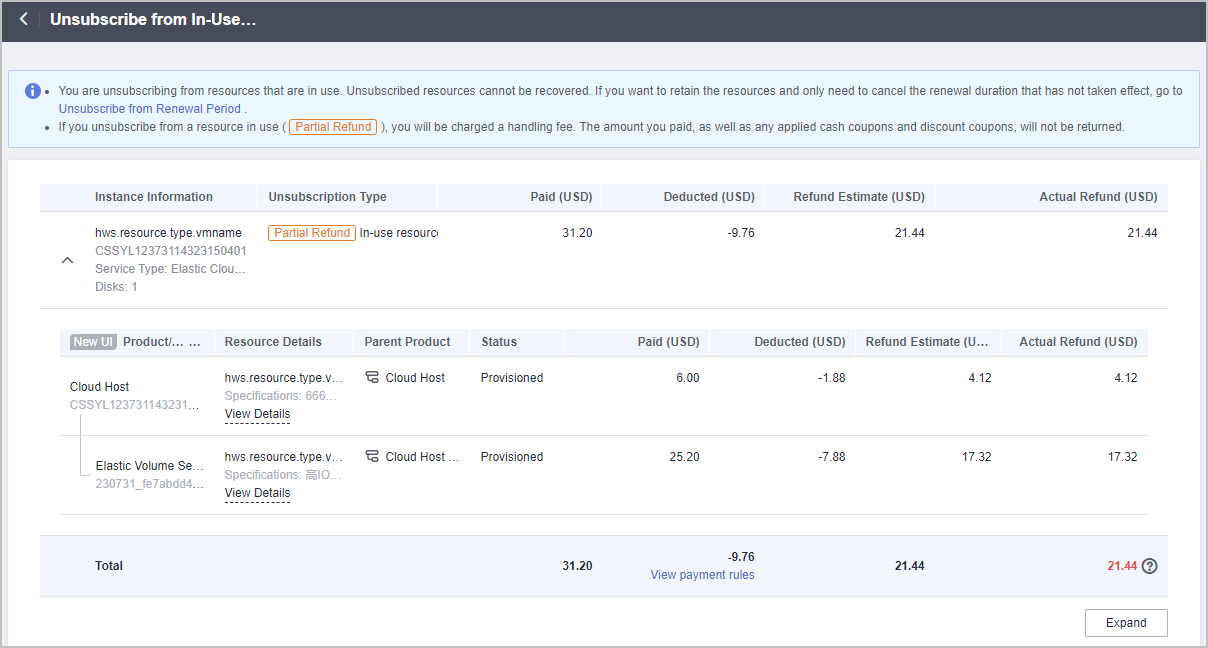View Details for Elastic Volume Service resource

(257, 493)
